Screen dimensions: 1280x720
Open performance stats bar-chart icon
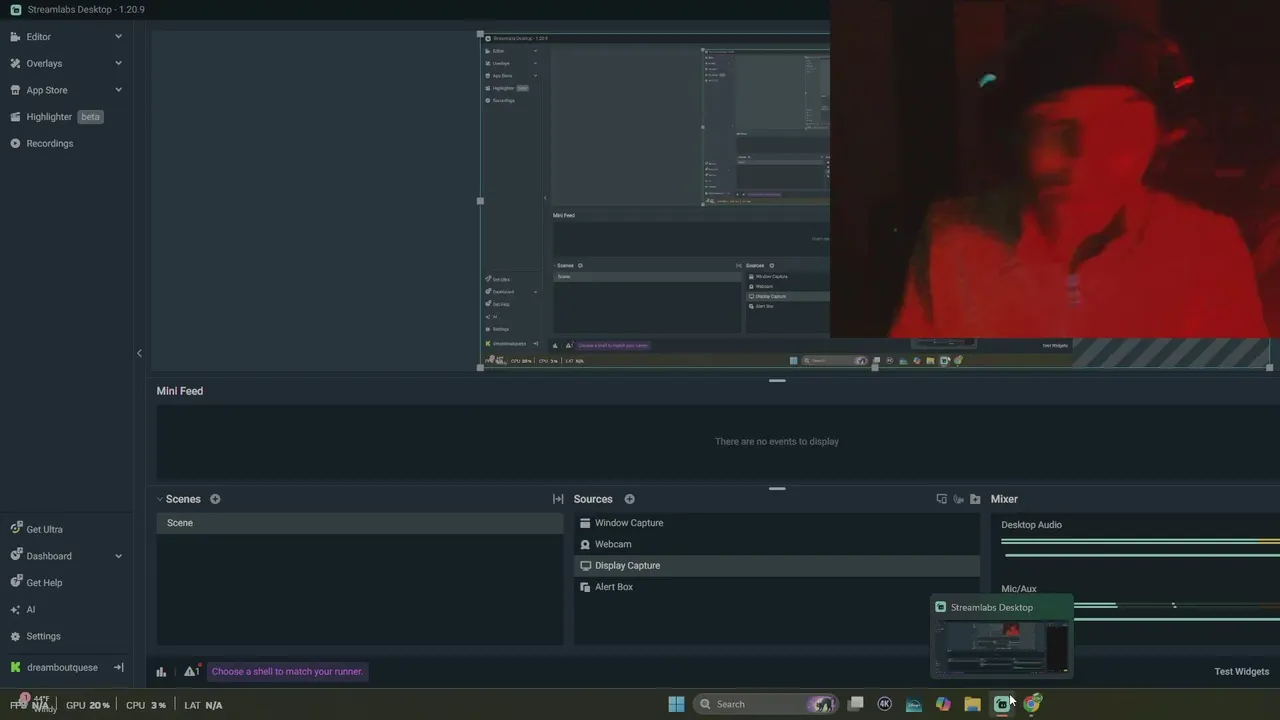pos(161,672)
